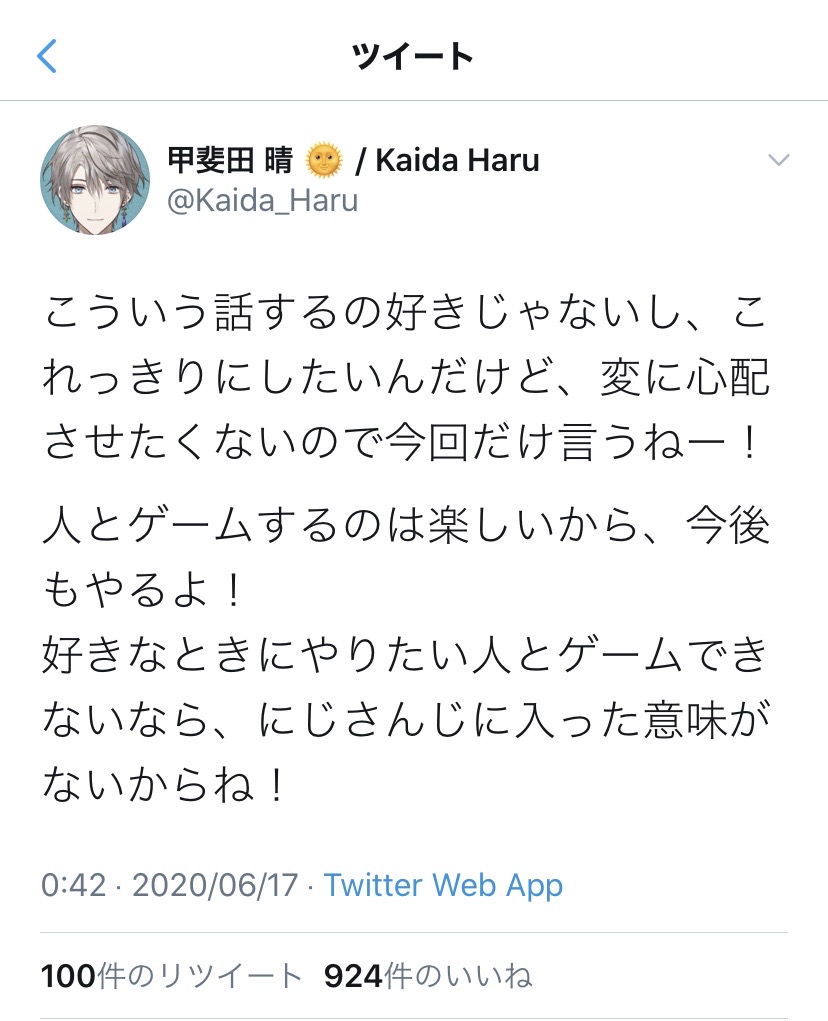The height and width of the screenshot is (1021, 828).
Task: Open tweet options chevron menu
Action: coord(779,160)
